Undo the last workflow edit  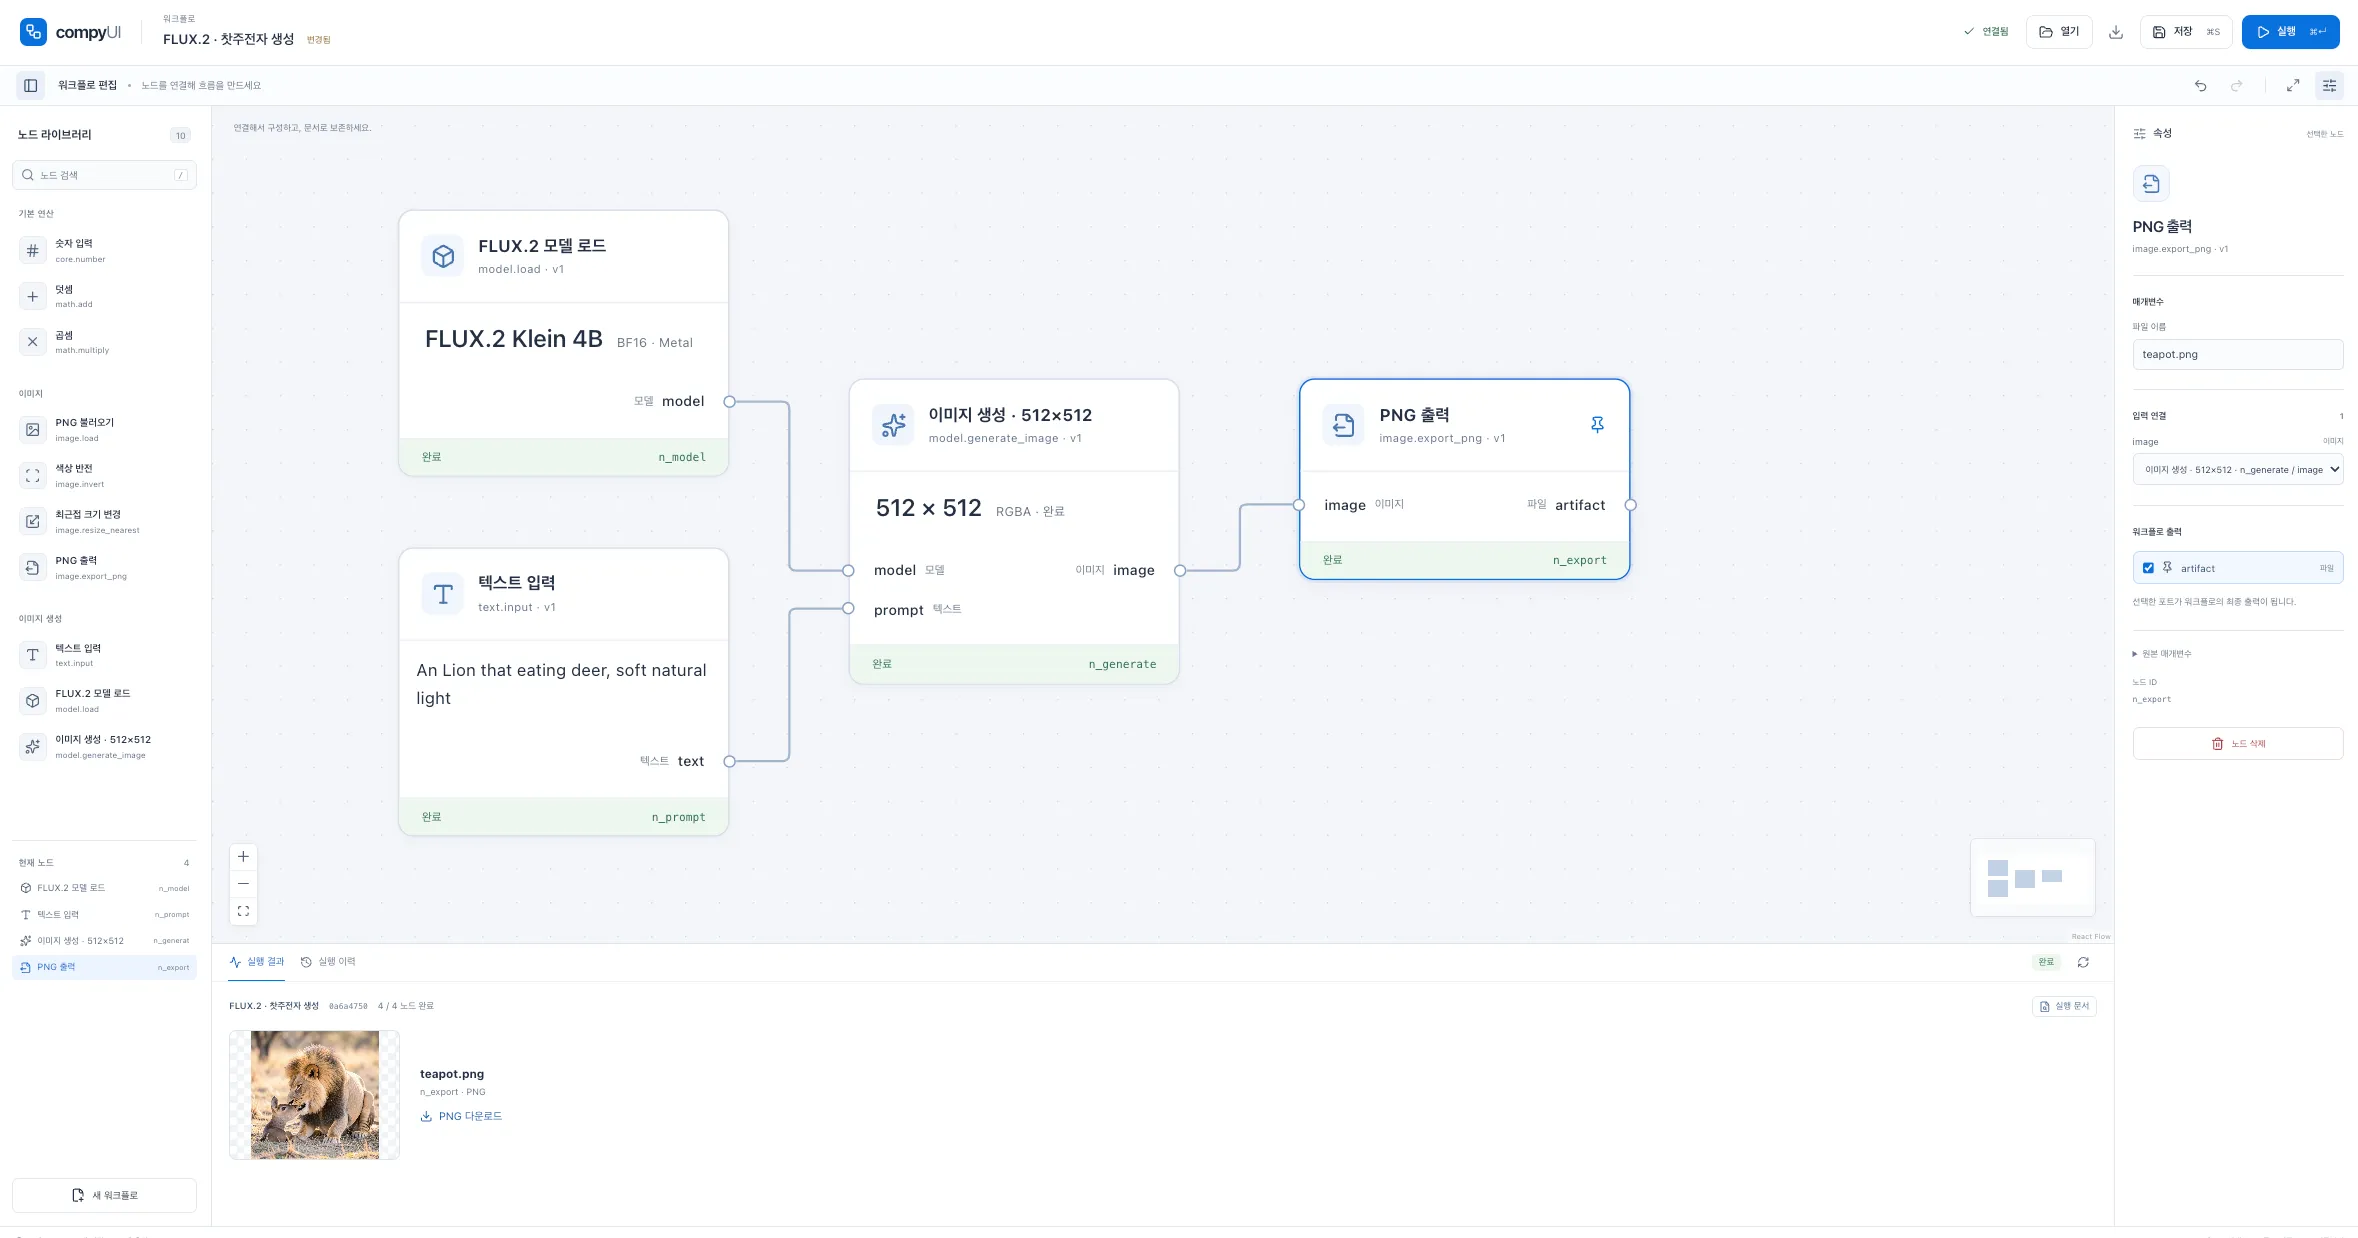2200,86
